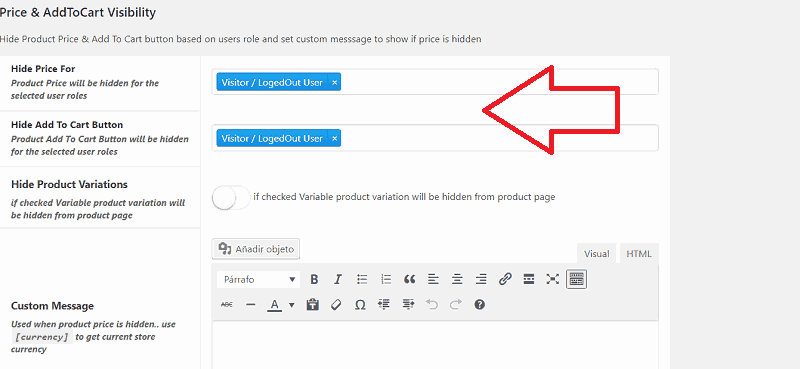Enable fullscreen distraction-free editor mode

(553, 279)
